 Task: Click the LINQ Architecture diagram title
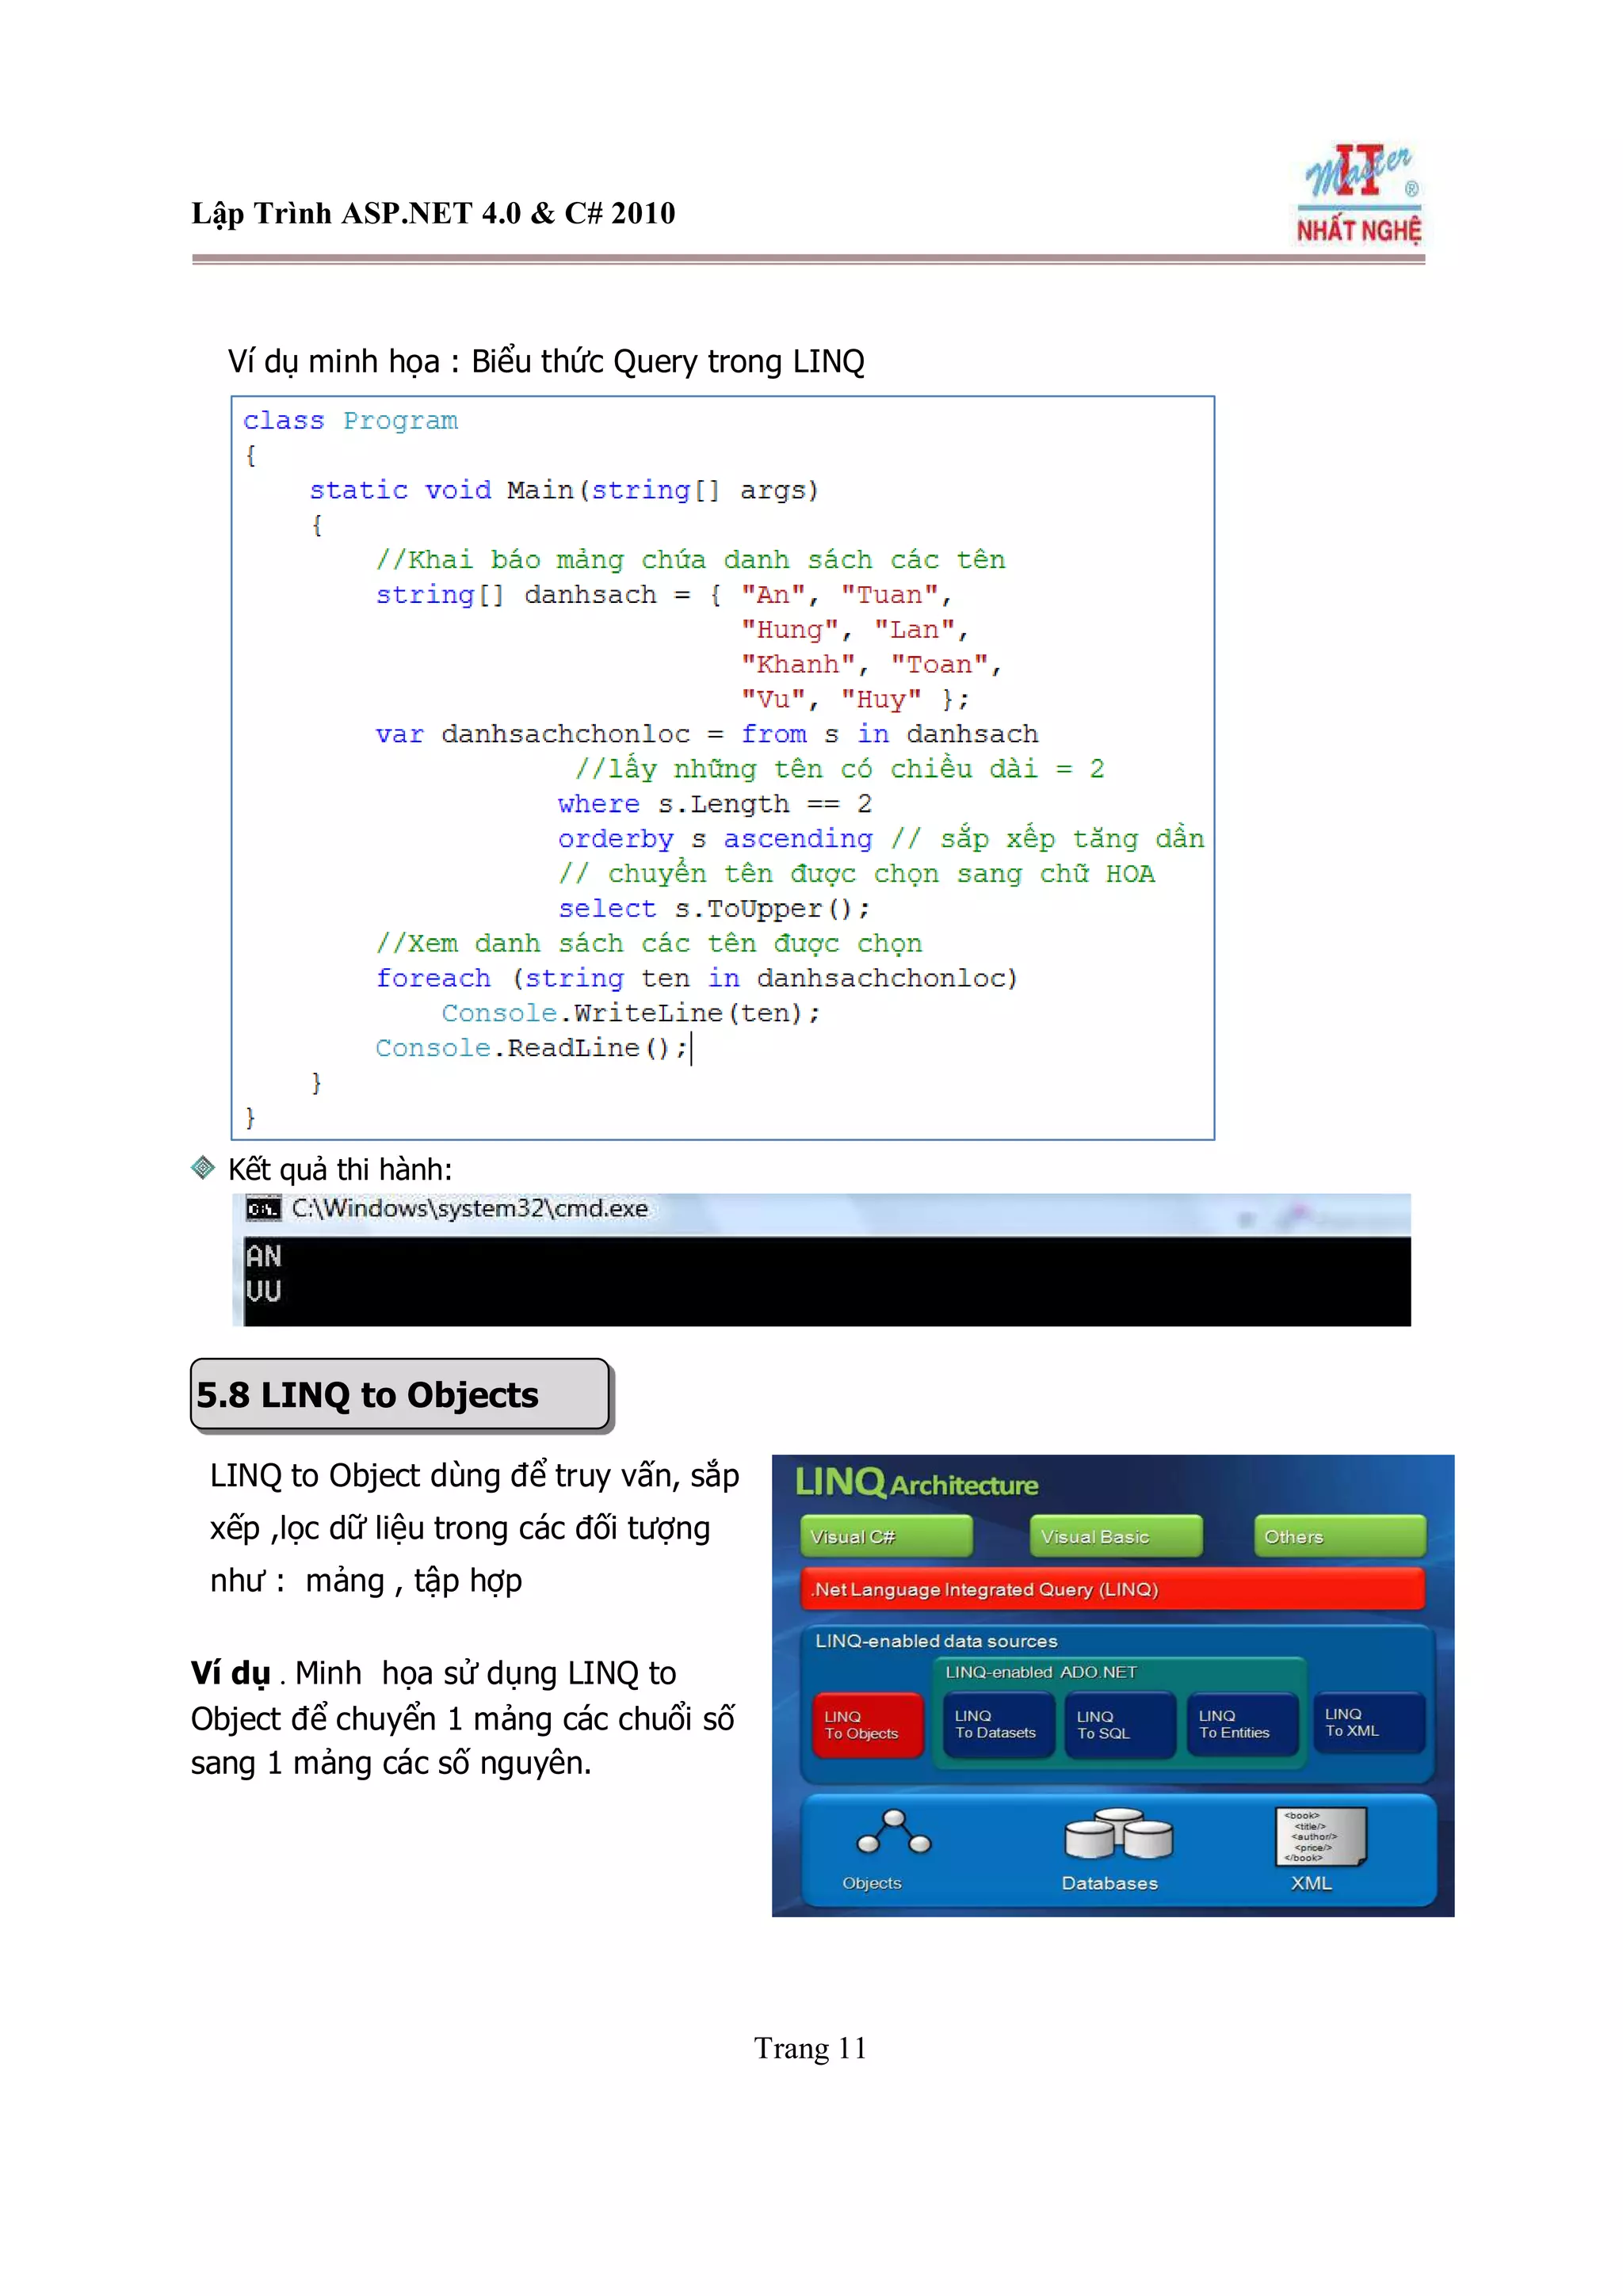click(x=916, y=1483)
